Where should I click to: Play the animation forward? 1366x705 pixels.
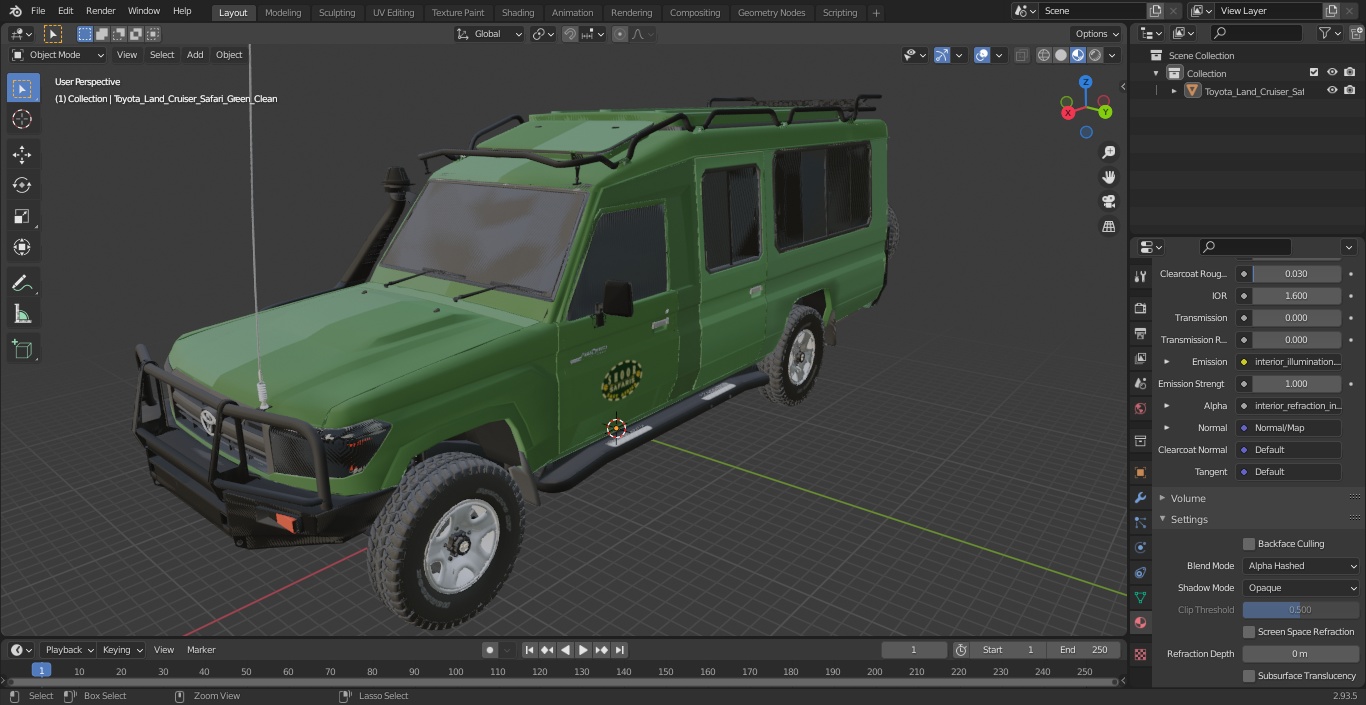coord(584,650)
